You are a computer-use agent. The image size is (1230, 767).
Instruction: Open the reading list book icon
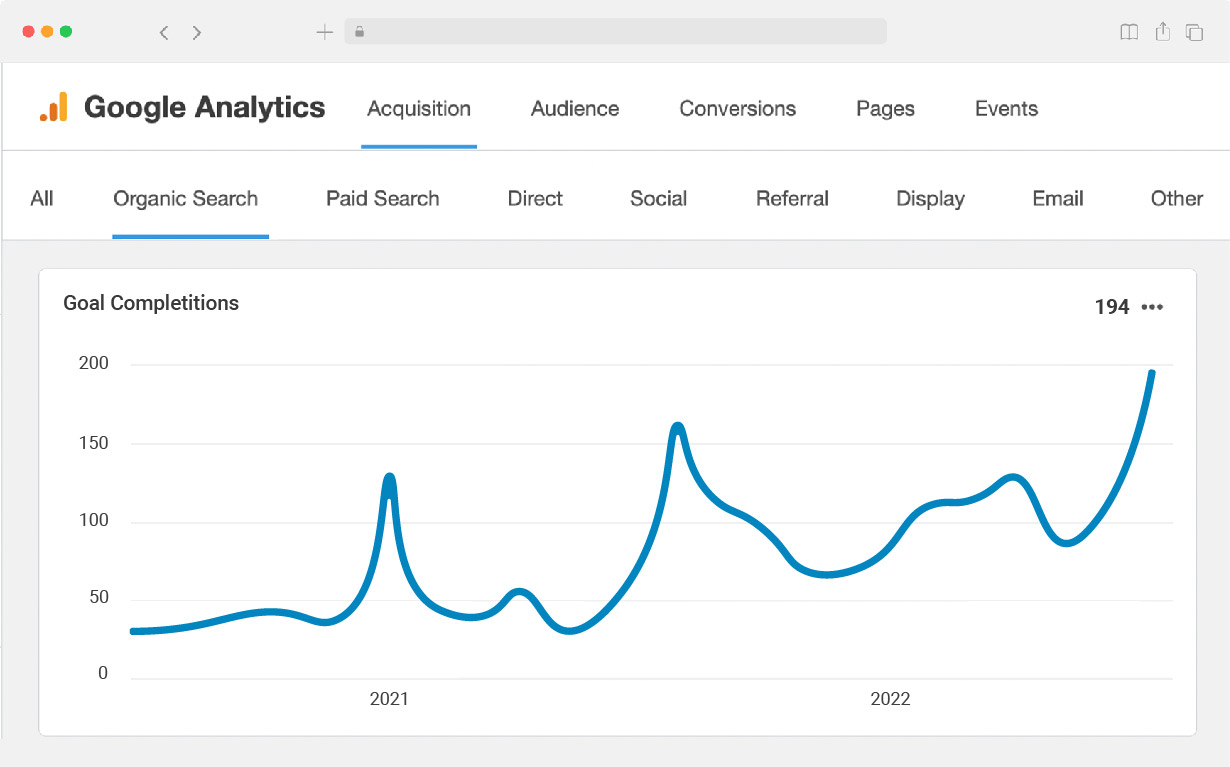pyautogui.click(x=1129, y=32)
